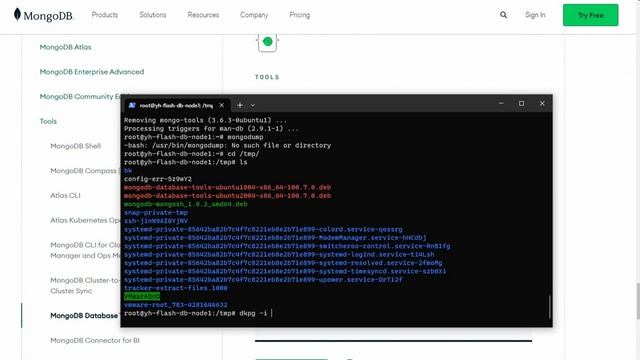This screenshot has width=640, height=360.
Task: Open MongoDB Connector for BI item
Action: pyautogui.click(x=95, y=340)
